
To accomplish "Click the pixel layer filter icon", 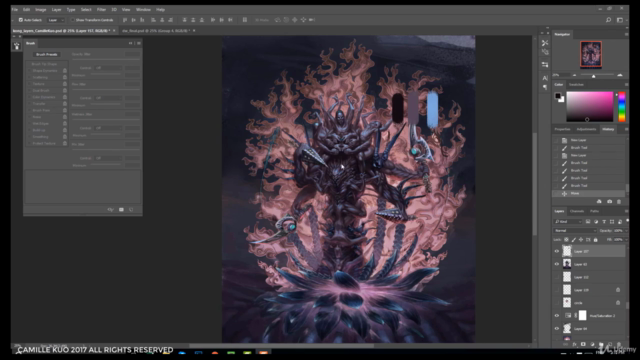I will tap(588, 222).
